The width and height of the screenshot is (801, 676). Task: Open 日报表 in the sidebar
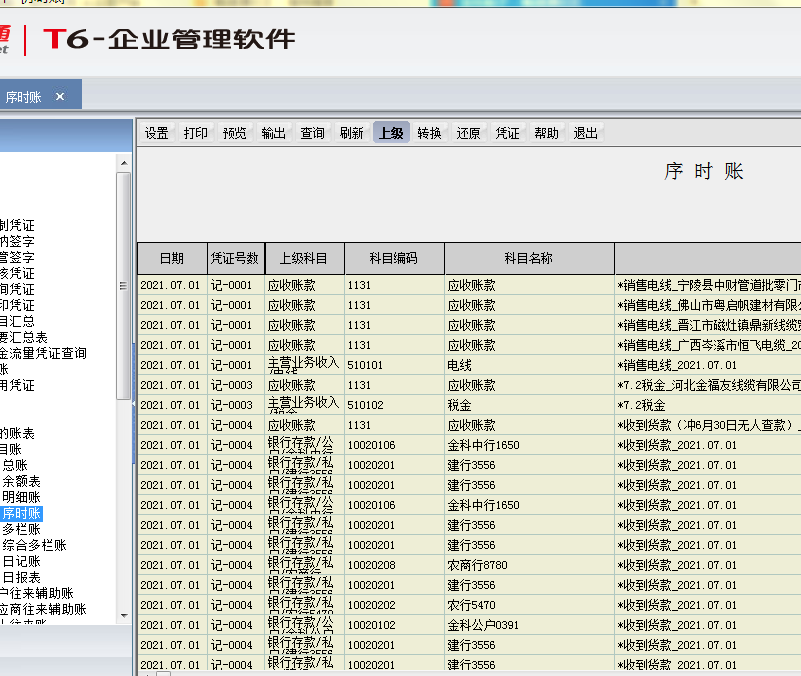coord(21,577)
